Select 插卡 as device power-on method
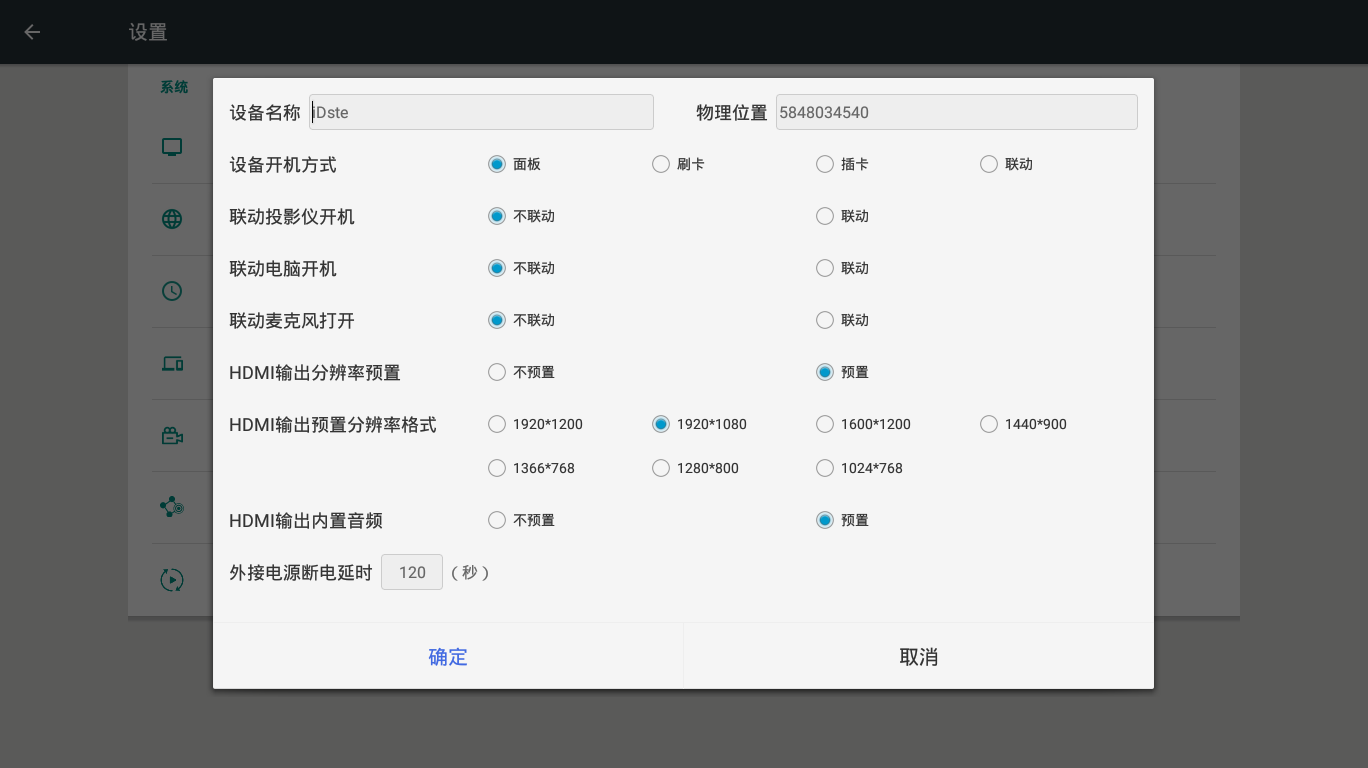 point(825,164)
